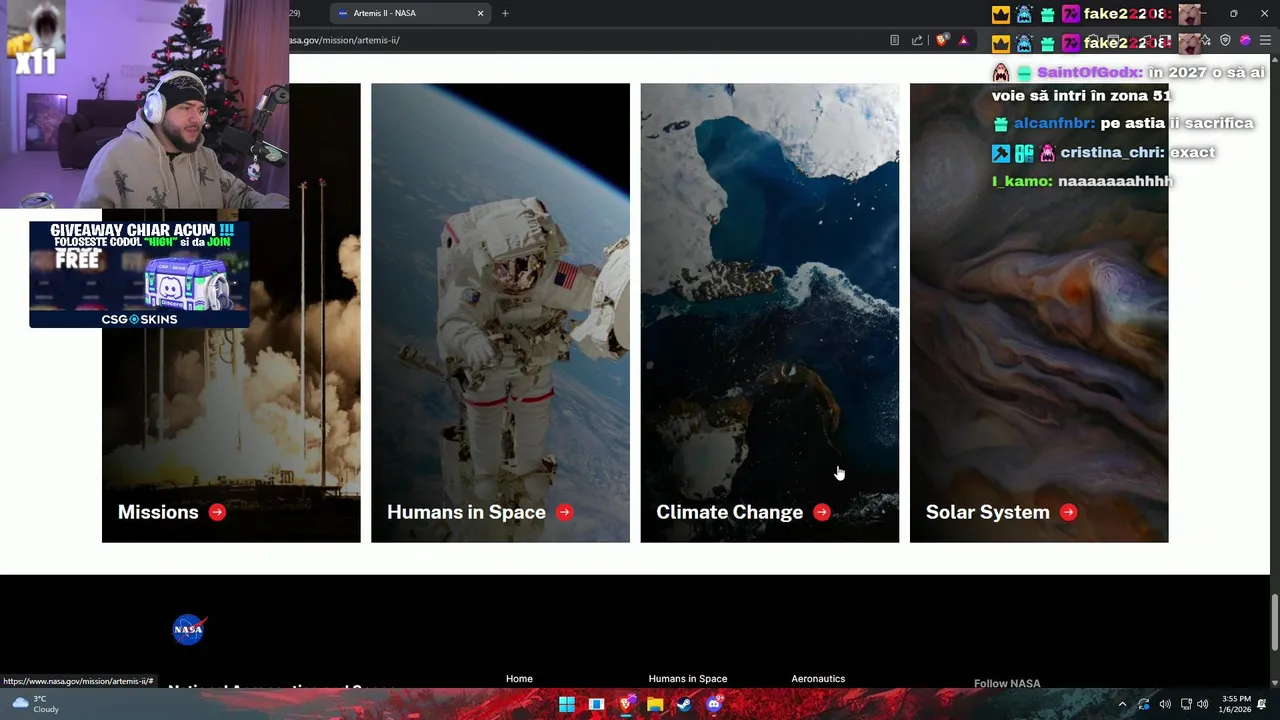The width and height of the screenshot is (1280, 720).
Task: Open the Brave hamburger menu
Action: 1265,40
